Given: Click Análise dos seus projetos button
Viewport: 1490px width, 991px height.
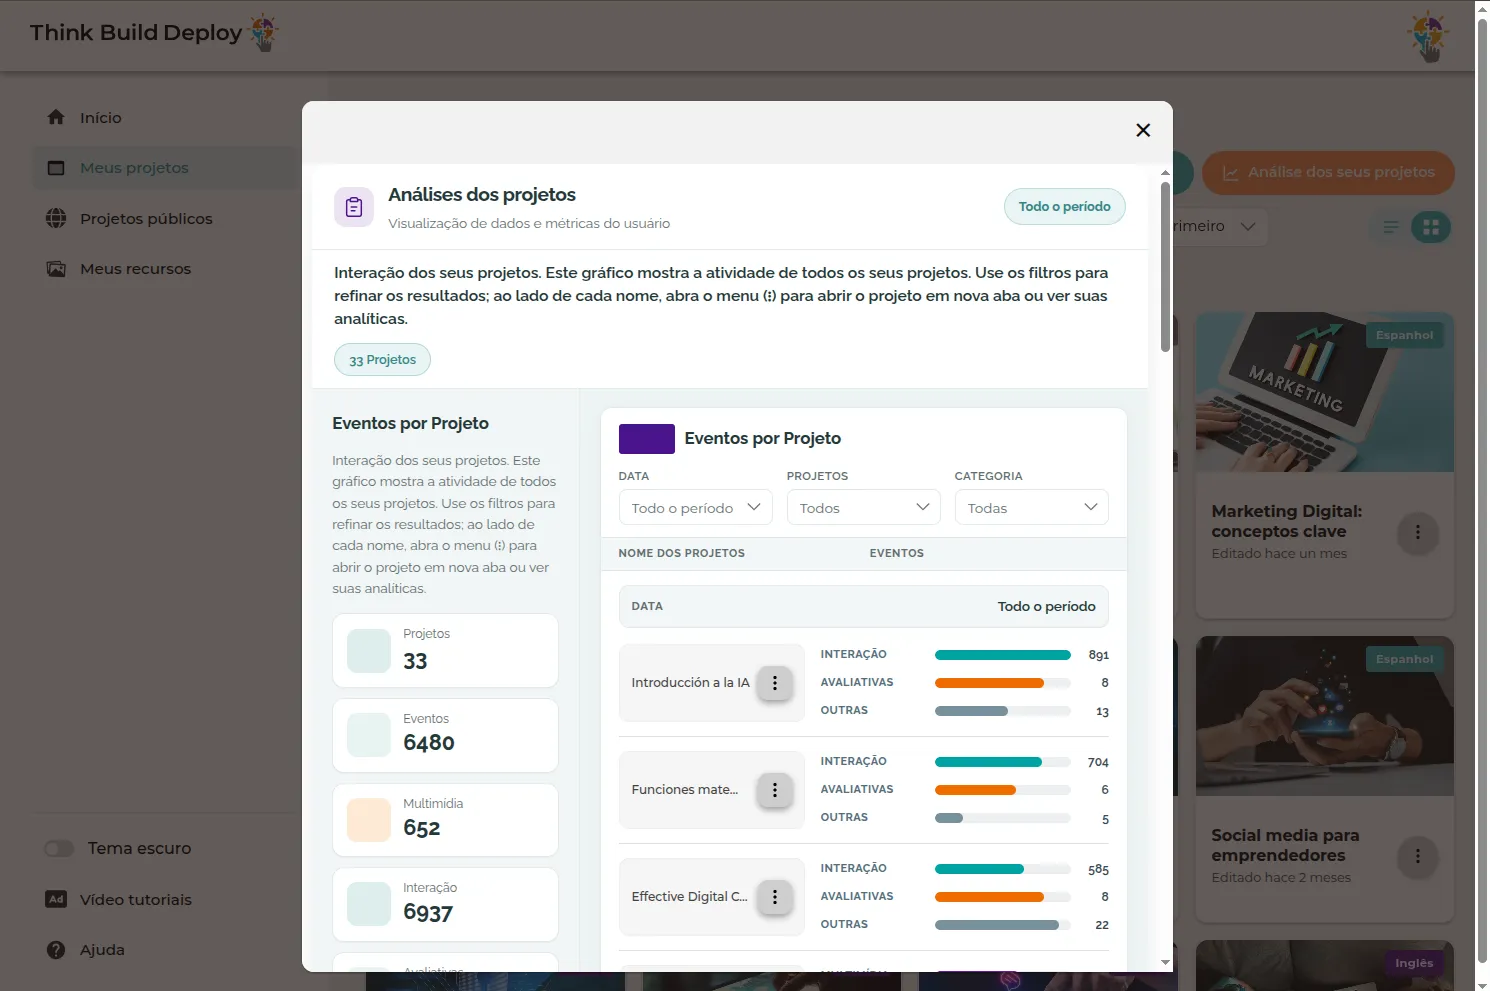Looking at the screenshot, I should click(1328, 172).
